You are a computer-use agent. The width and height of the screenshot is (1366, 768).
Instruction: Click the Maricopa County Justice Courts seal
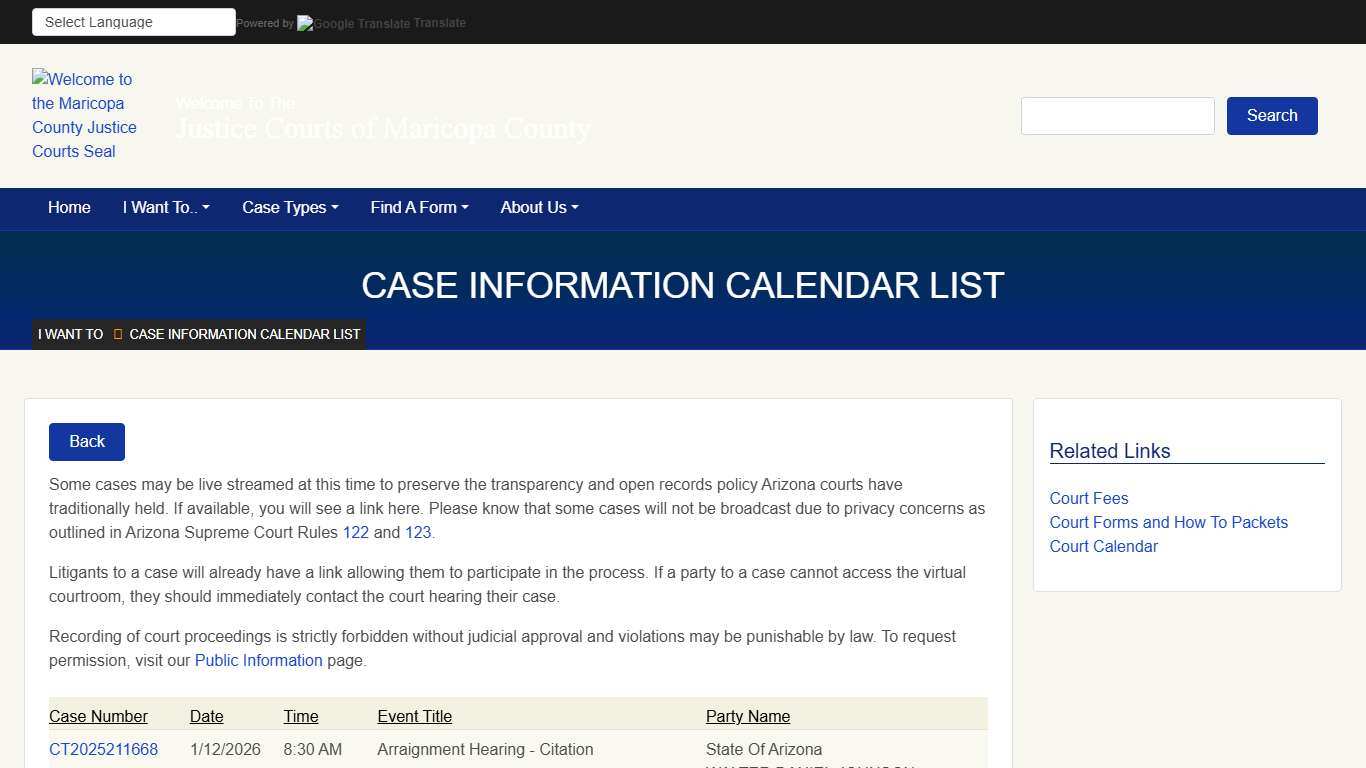tap(84, 115)
